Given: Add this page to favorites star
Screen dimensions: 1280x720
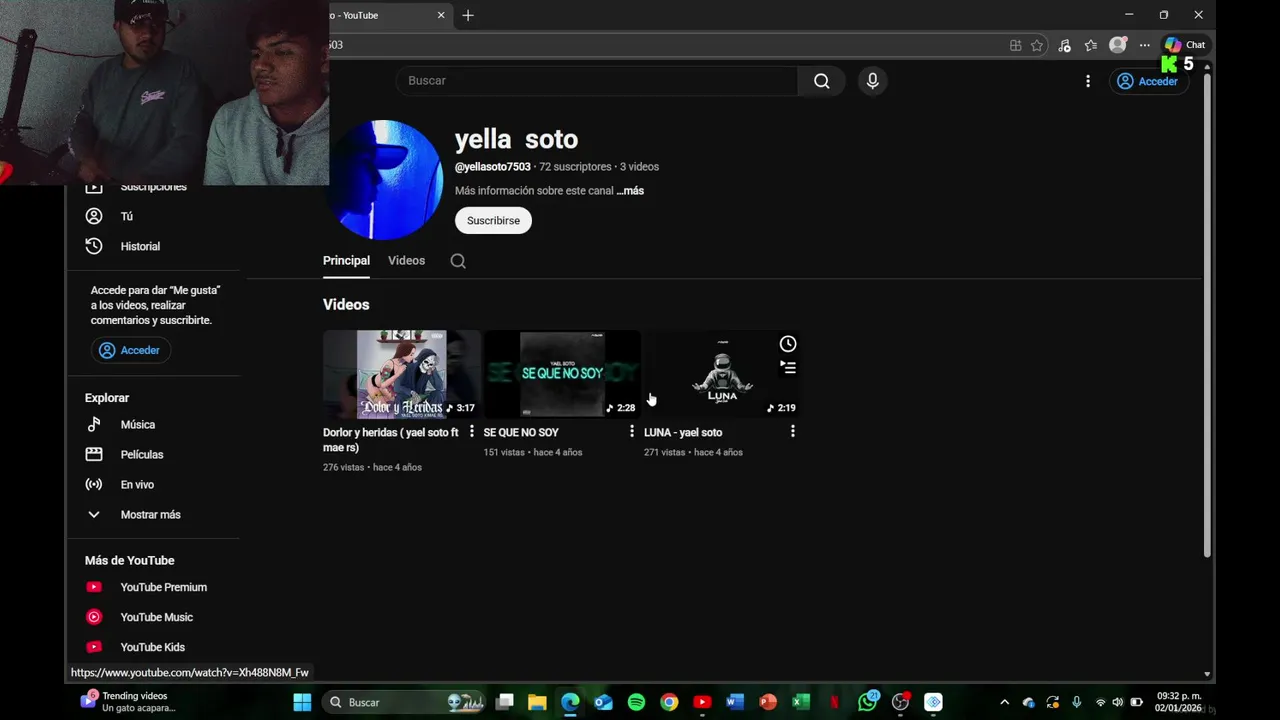Looking at the screenshot, I should click(x=1037, y=45).
